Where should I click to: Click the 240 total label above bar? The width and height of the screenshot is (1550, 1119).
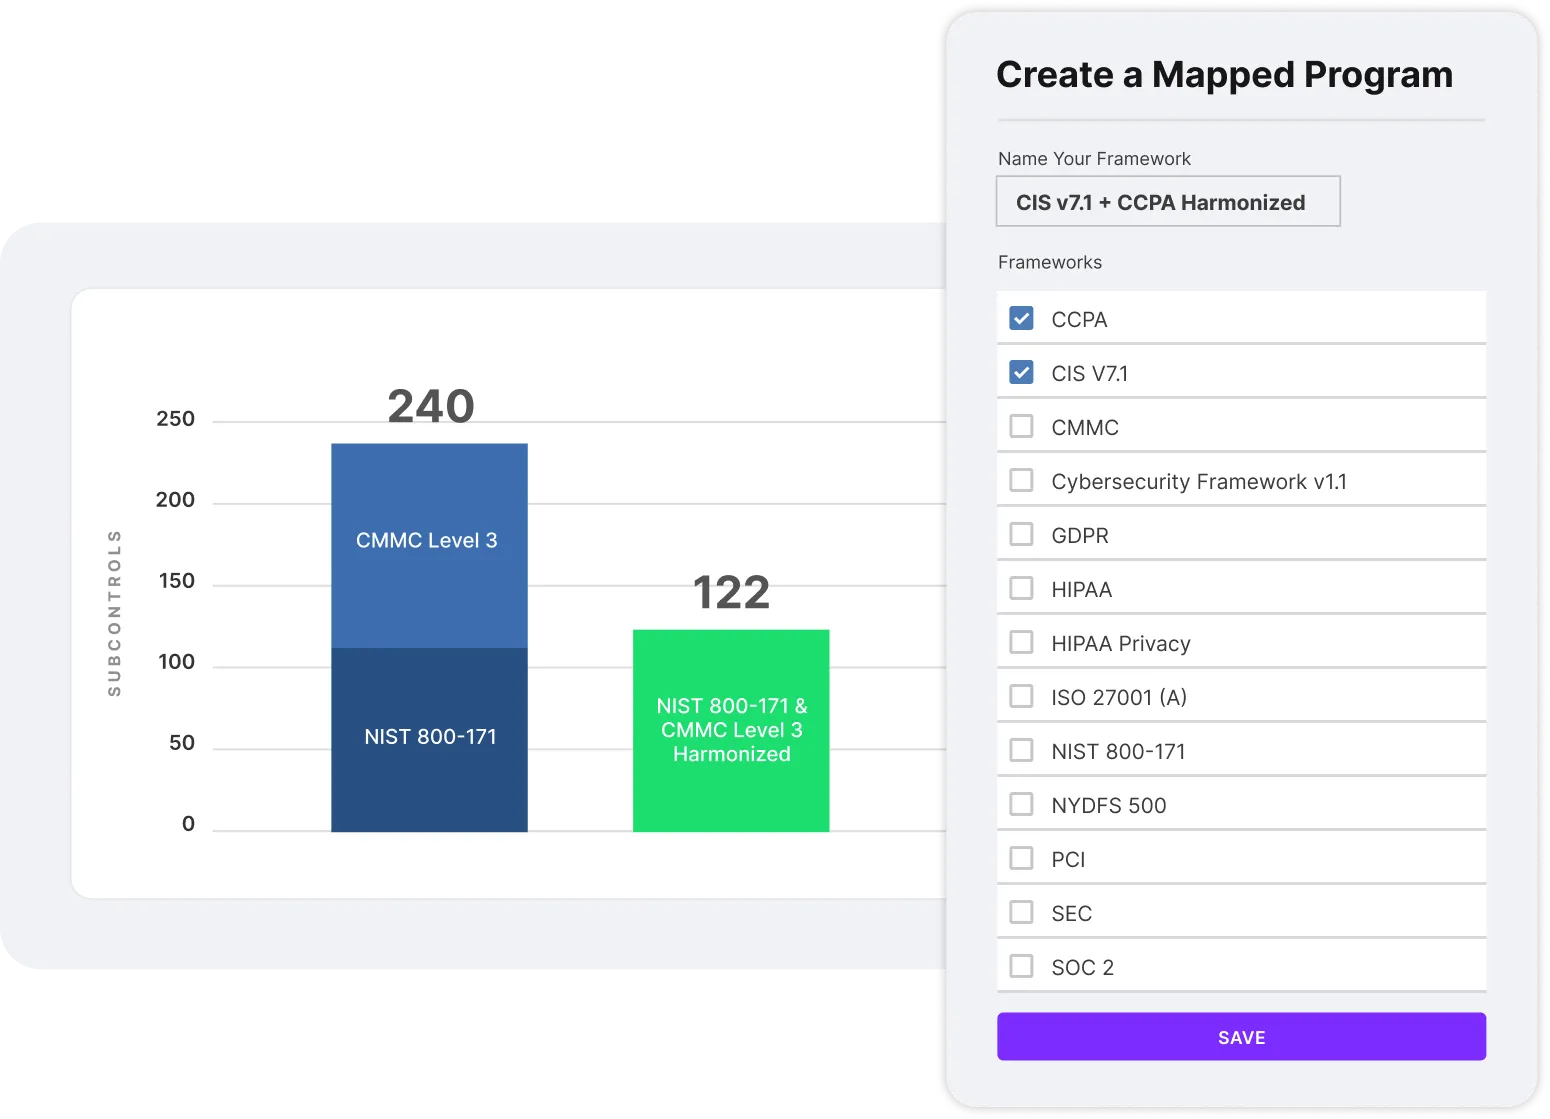(x=431, y=406)
